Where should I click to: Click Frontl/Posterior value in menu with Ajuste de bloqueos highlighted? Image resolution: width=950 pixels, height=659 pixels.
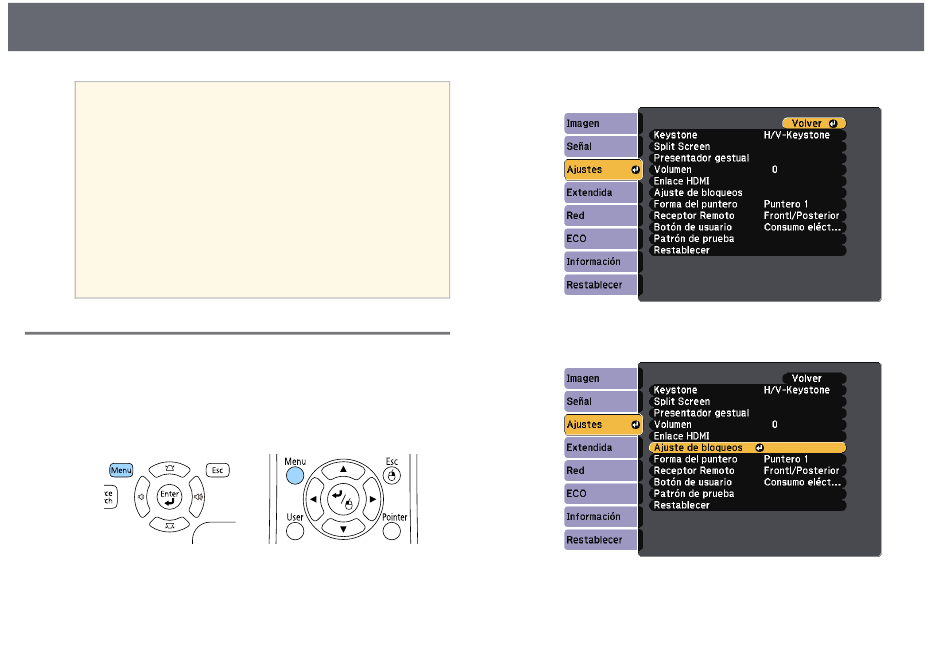[x=802, y=471]
